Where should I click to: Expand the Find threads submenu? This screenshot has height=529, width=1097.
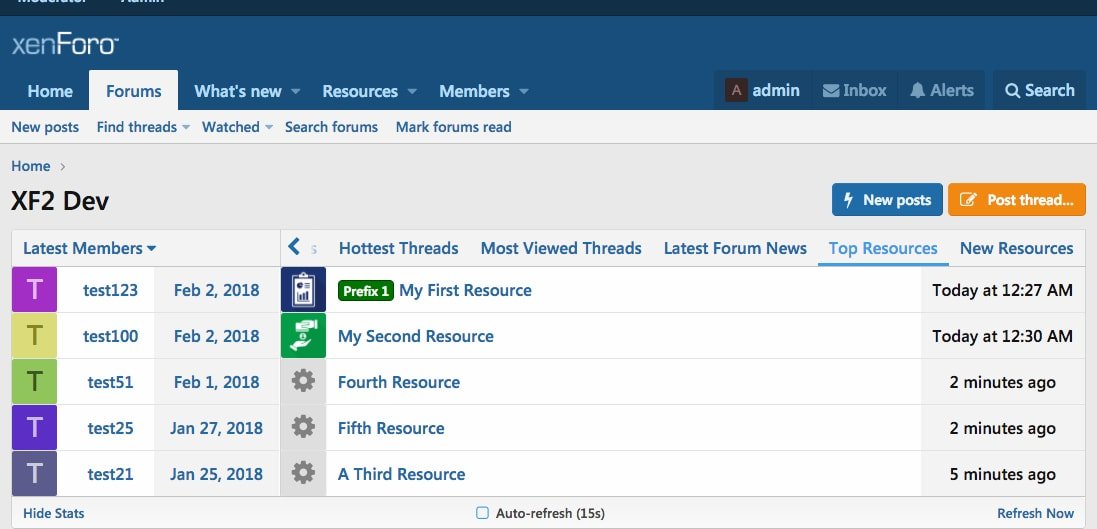186,127
